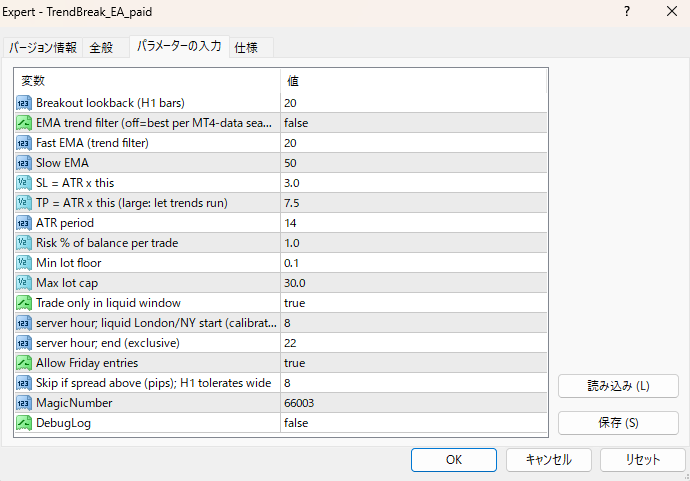Edit the Min lot floor value 0.1
Screen dimensions: 690x481
click(x=414, y=263)
